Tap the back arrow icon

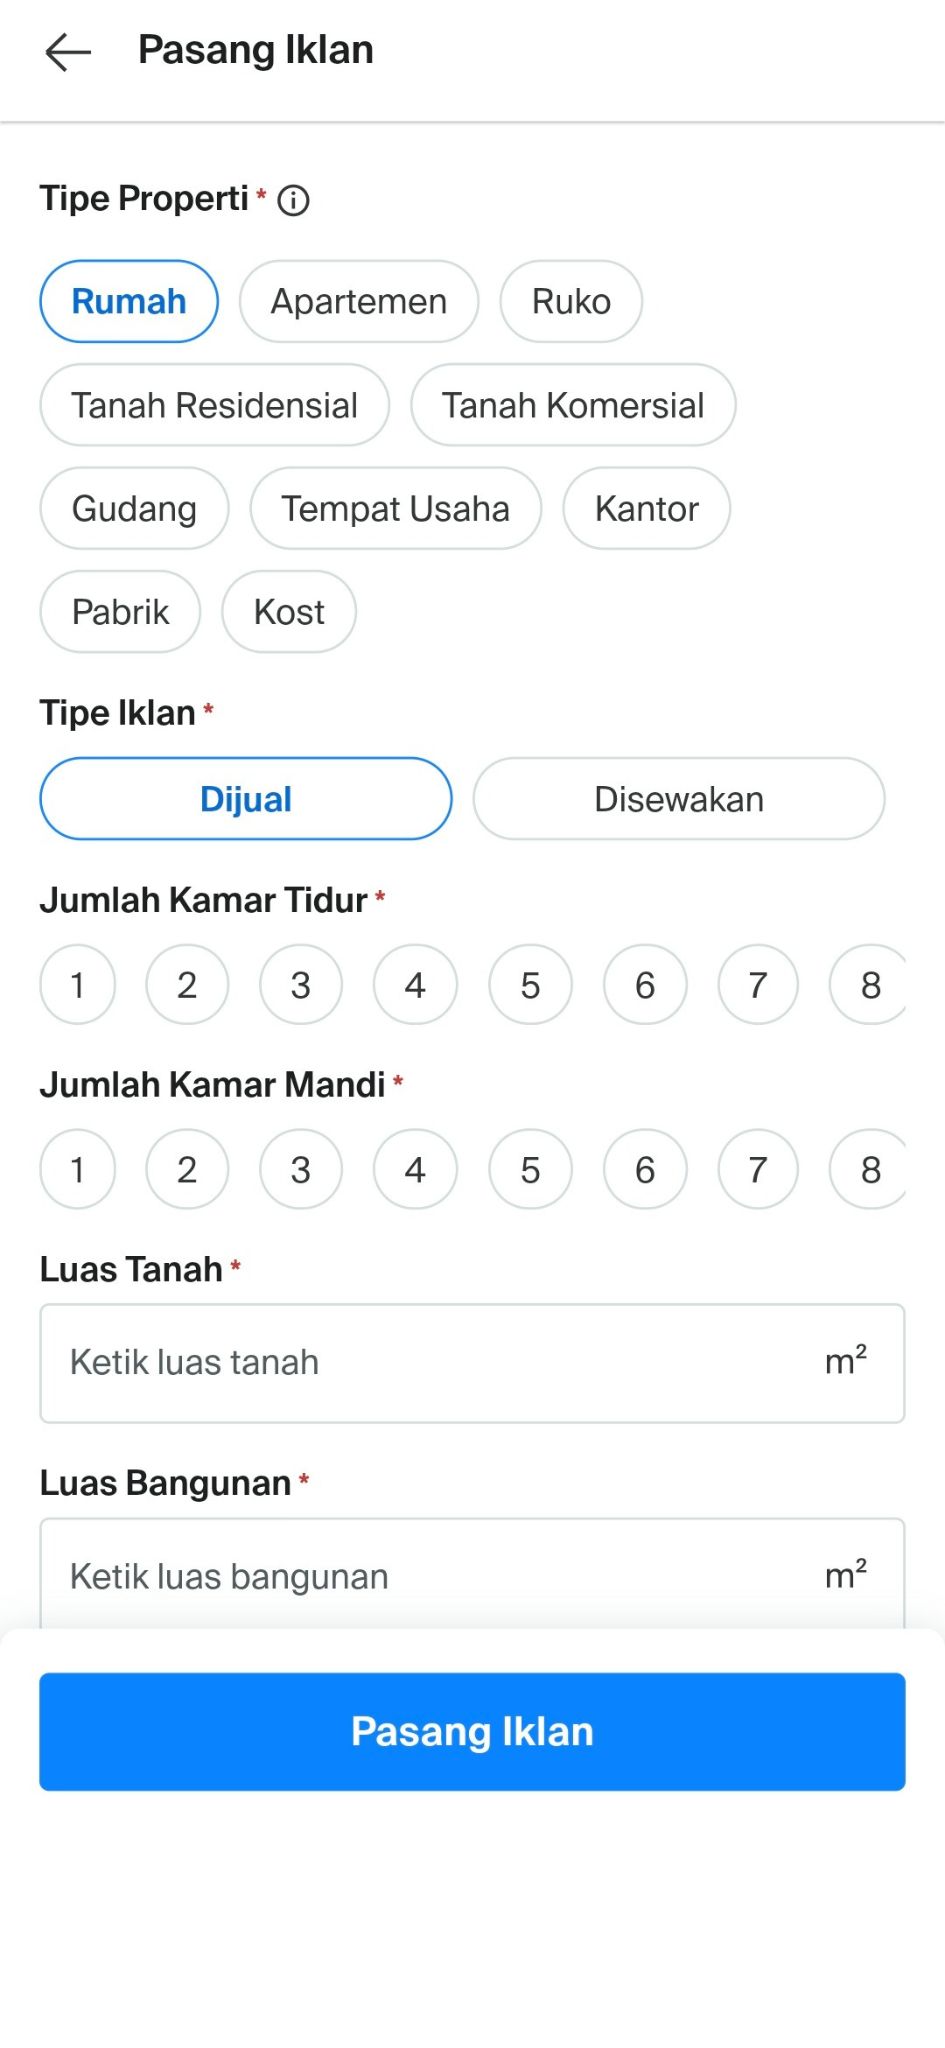pyautogui.click(x=68, y=51)
